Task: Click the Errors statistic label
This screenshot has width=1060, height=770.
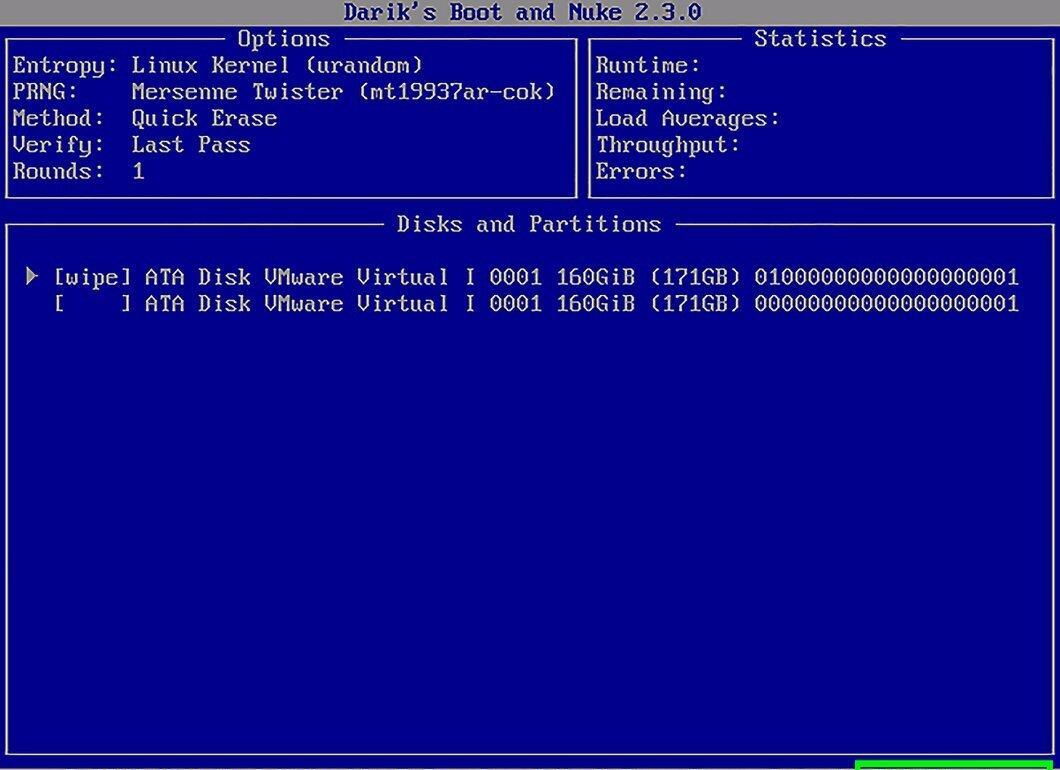Action: (641, 171)
